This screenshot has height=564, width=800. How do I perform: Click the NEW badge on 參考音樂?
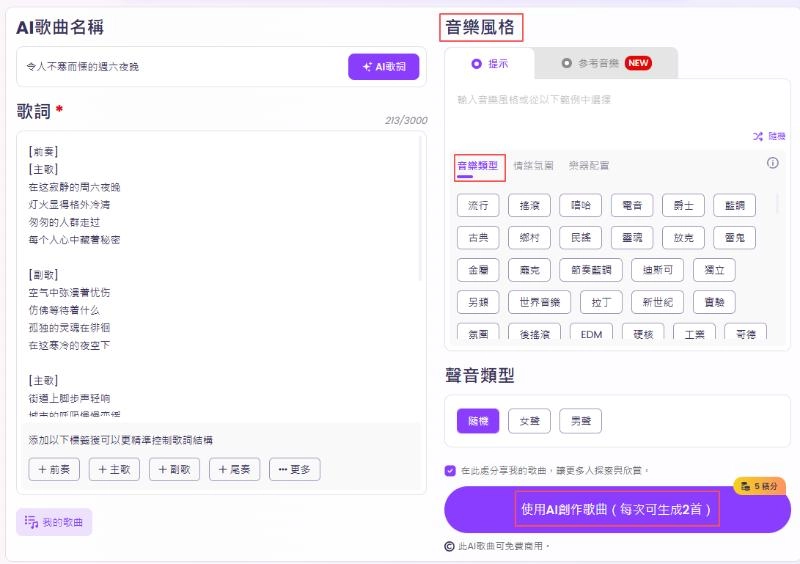pos(638,63)
